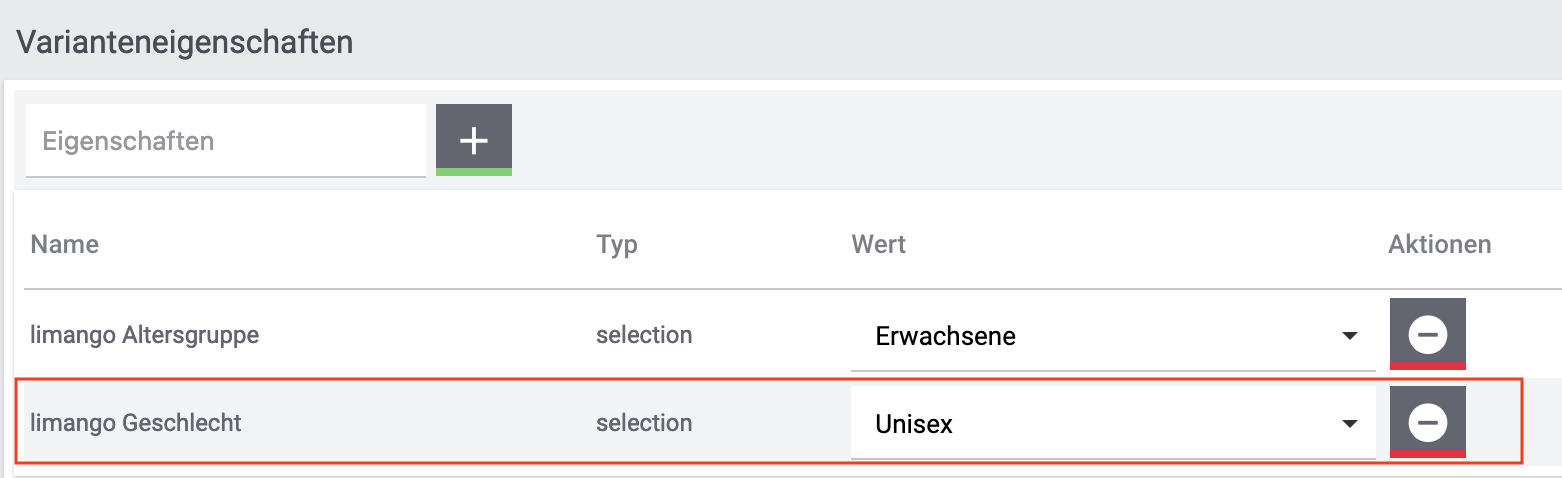Expand the Erwachsene dropdown arrow

click(1349, 336)
